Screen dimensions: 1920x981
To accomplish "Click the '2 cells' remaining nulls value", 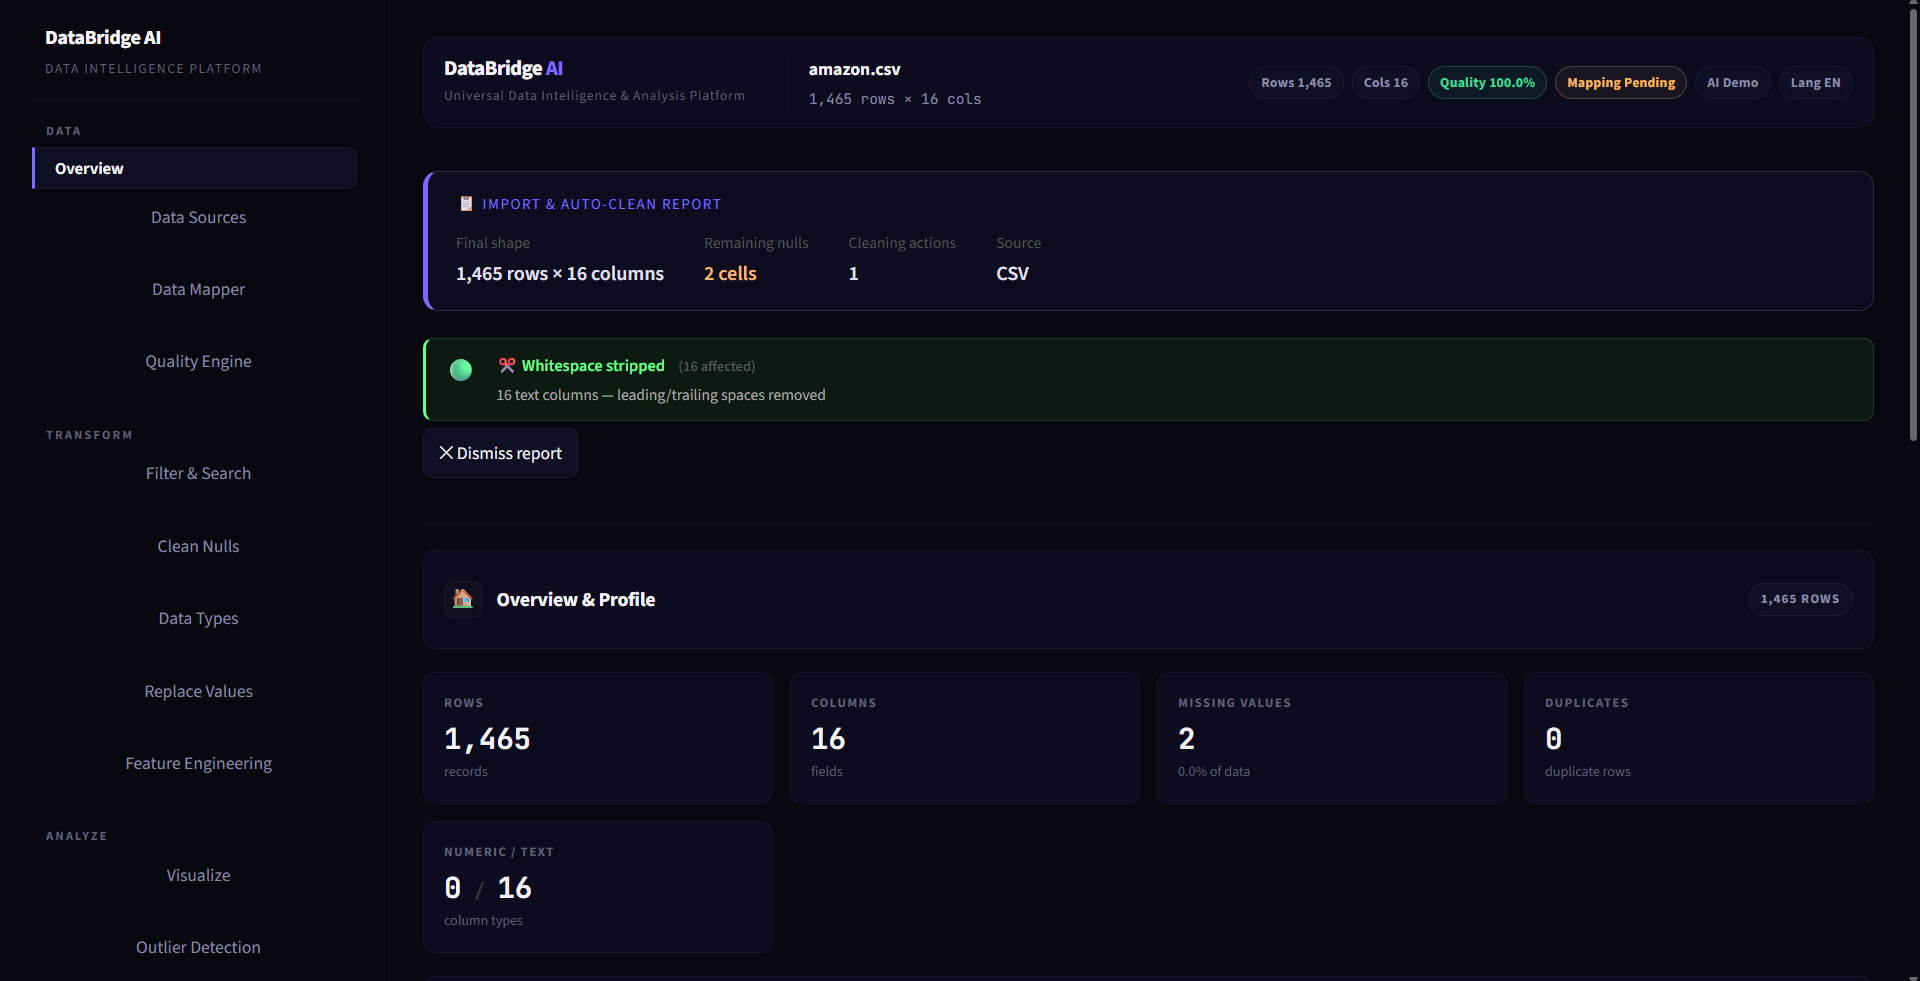I will (x=730, y=274).
